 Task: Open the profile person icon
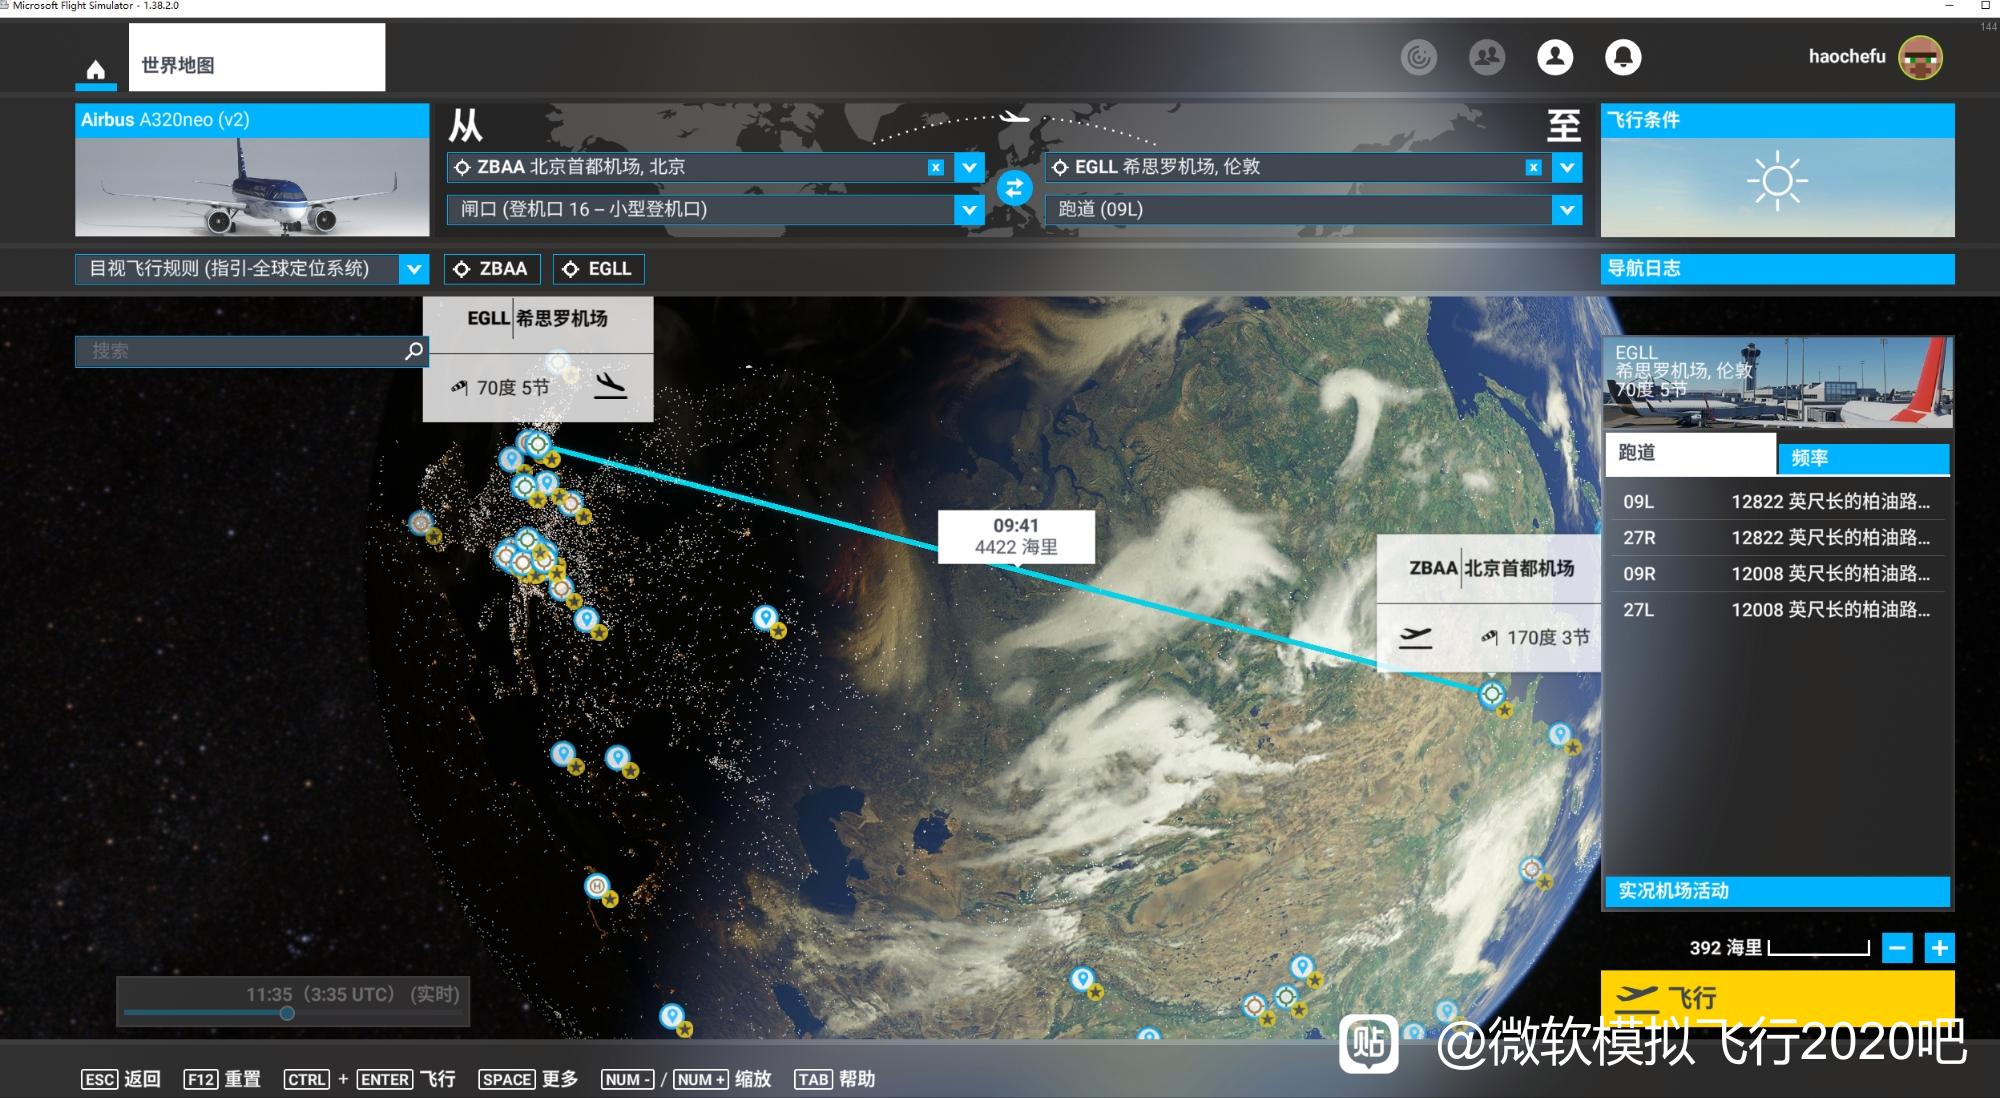[1555, 57]
